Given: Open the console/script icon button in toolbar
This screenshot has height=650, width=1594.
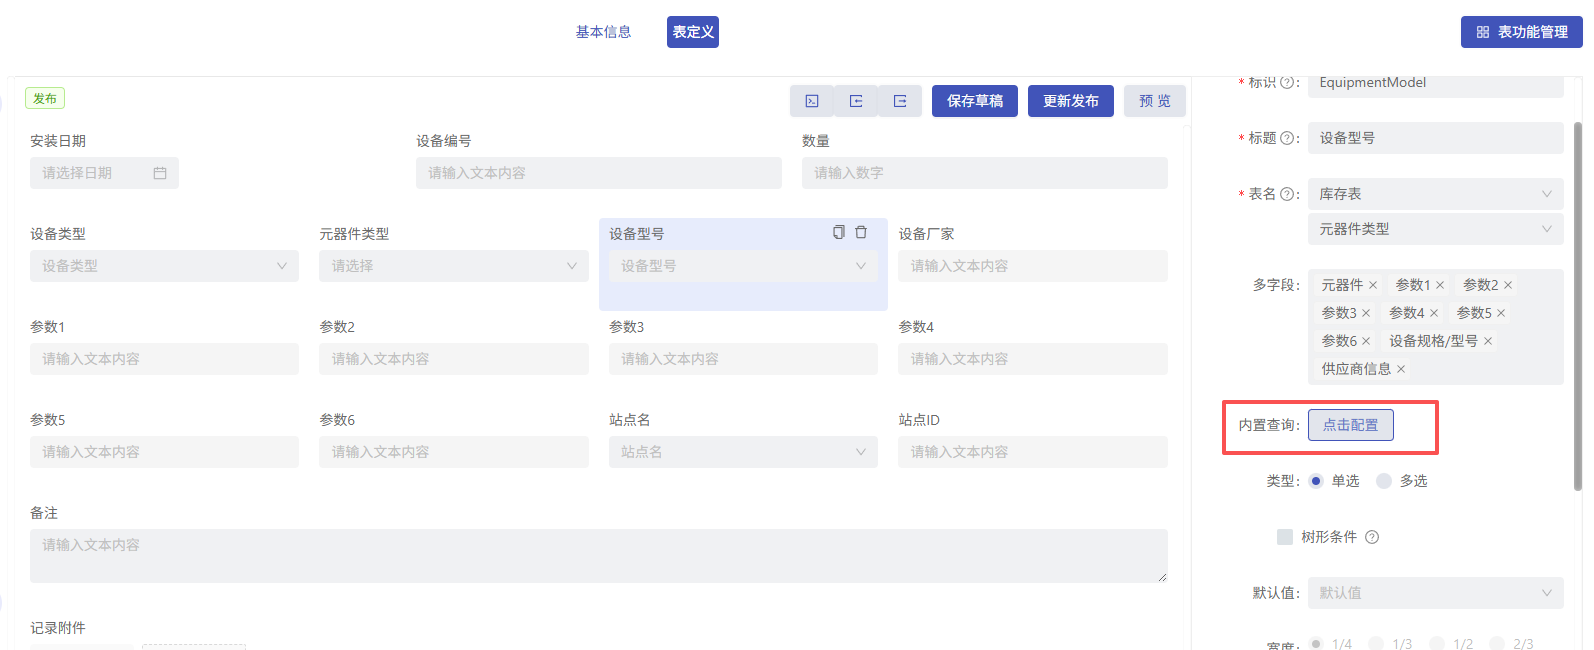Looking at the screenshot, I should pos(812,101).
